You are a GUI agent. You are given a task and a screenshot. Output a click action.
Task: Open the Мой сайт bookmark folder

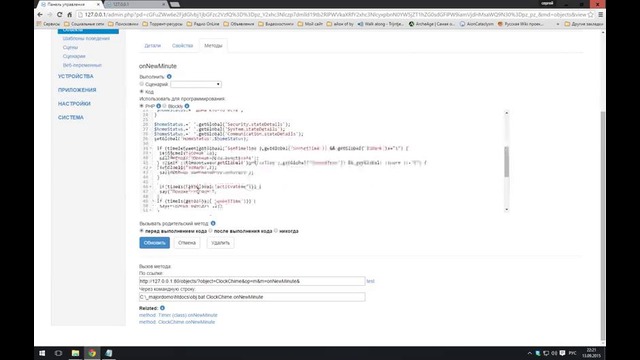[x=310, y=24]
